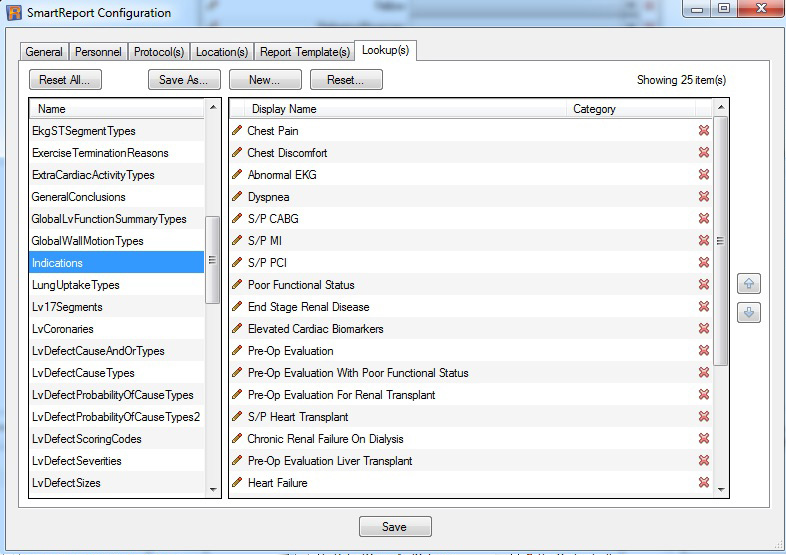Click the red X for End Stage Renal Disease
Viewport: 786px width, 555px height.
pos(704,306)
